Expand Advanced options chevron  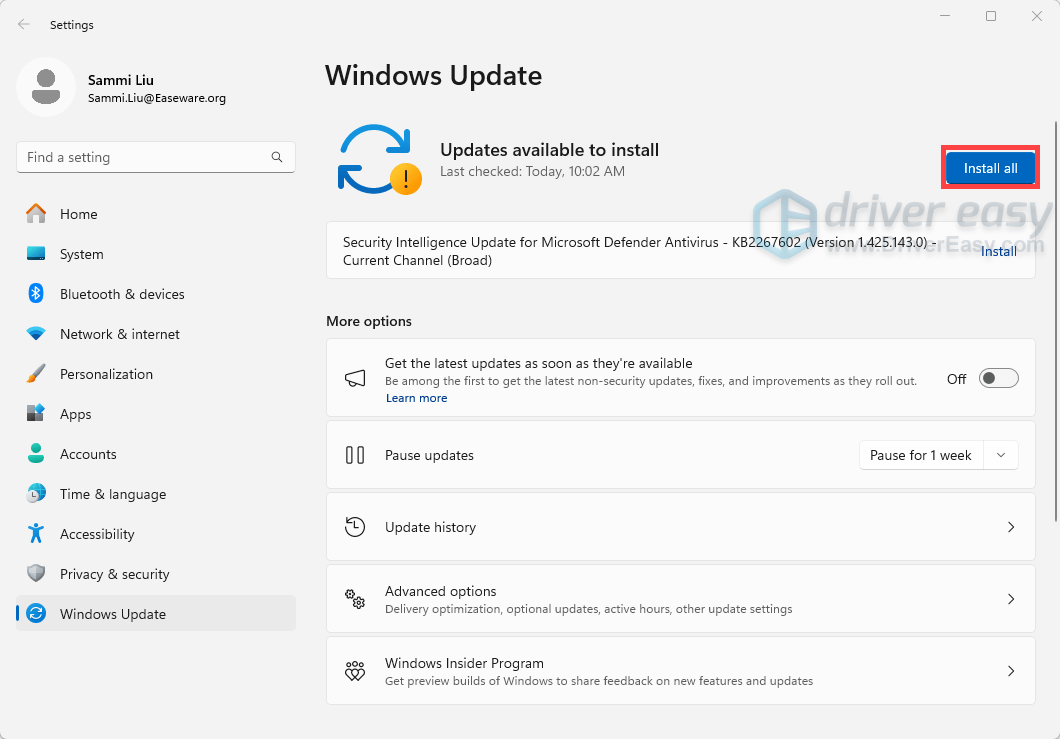1010,599
